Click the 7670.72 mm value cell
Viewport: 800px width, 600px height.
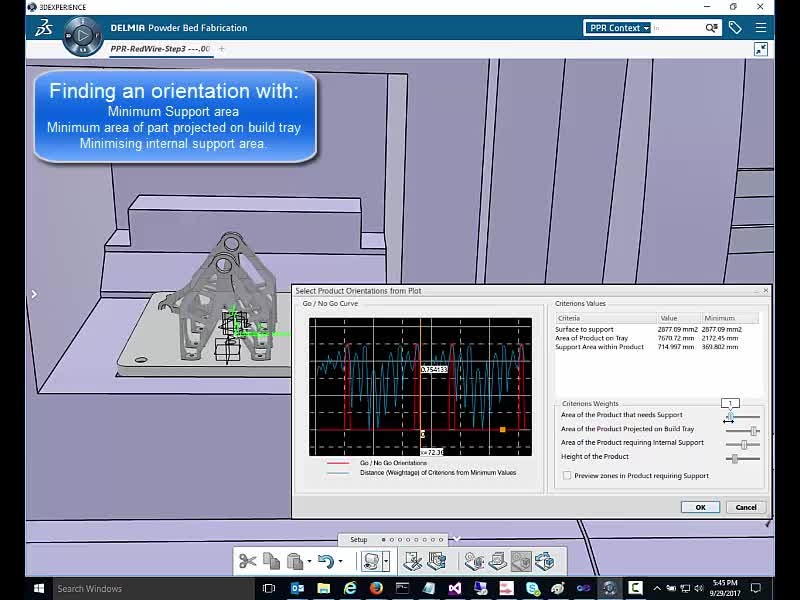point(676,338)
